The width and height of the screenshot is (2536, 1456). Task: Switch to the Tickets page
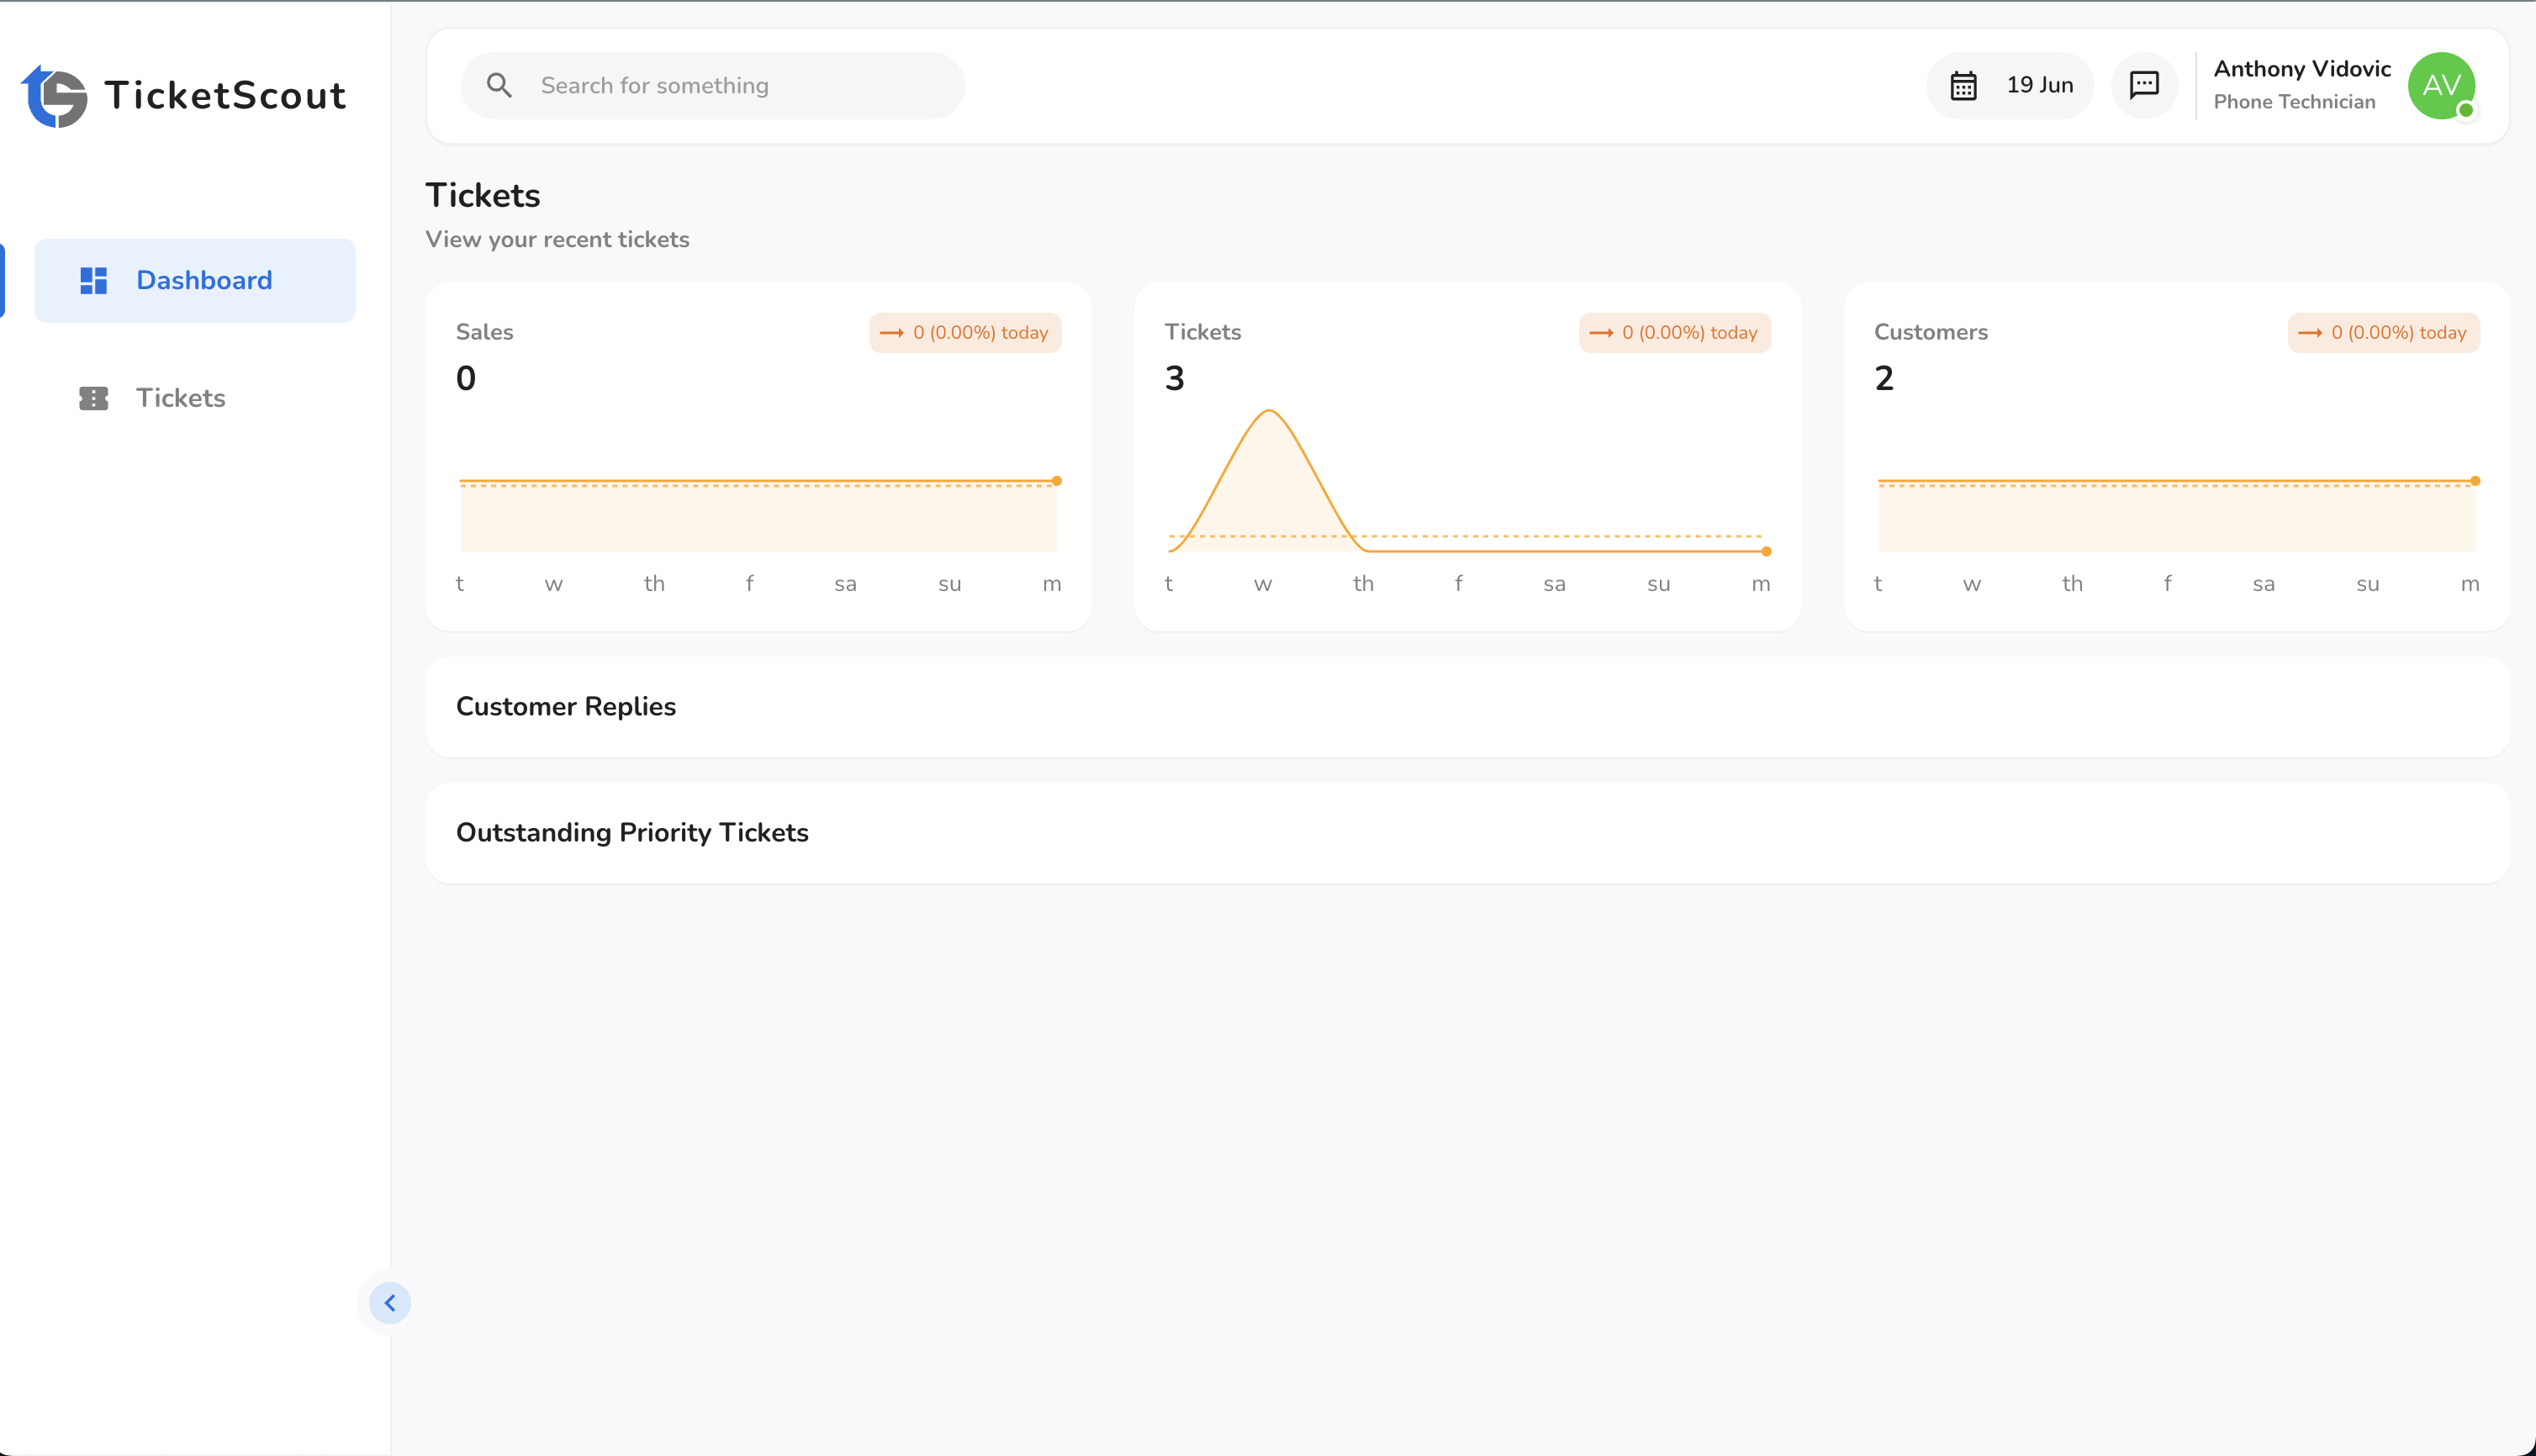(x=180, y=398)
